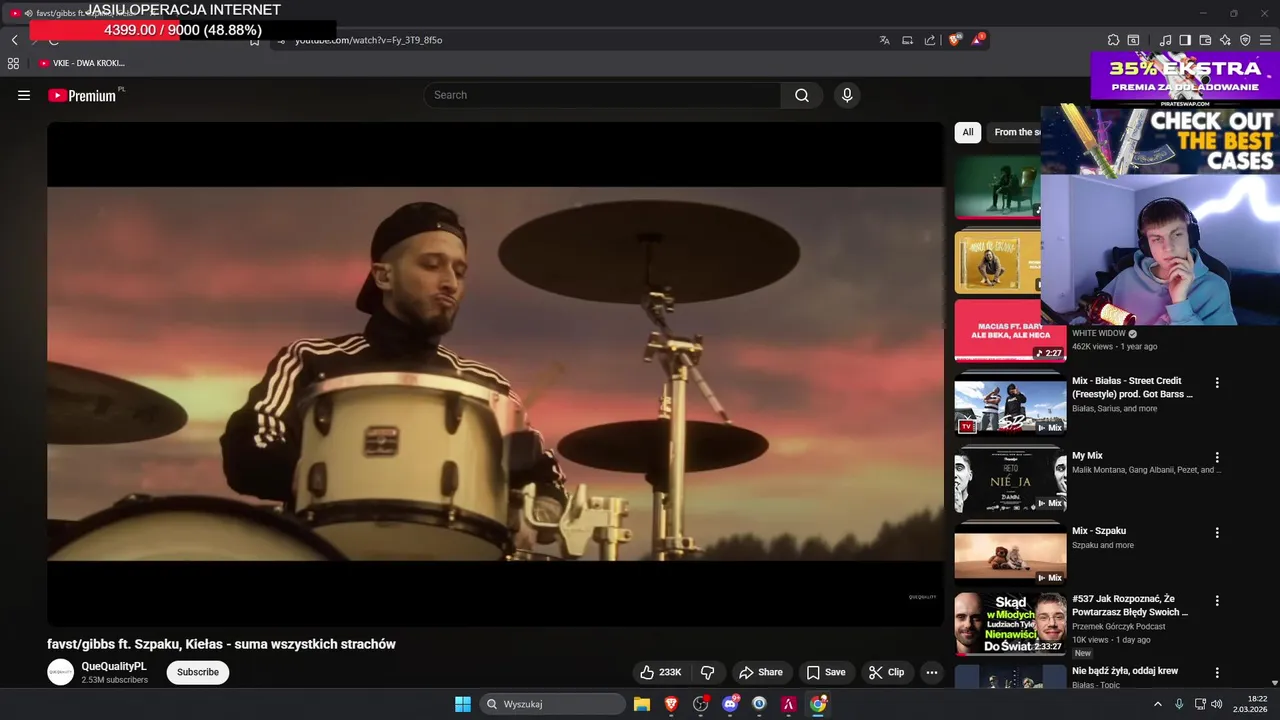The image size is (1280, 720).
Task: Open the Brave browser taskbar icon
Action: 671,704
